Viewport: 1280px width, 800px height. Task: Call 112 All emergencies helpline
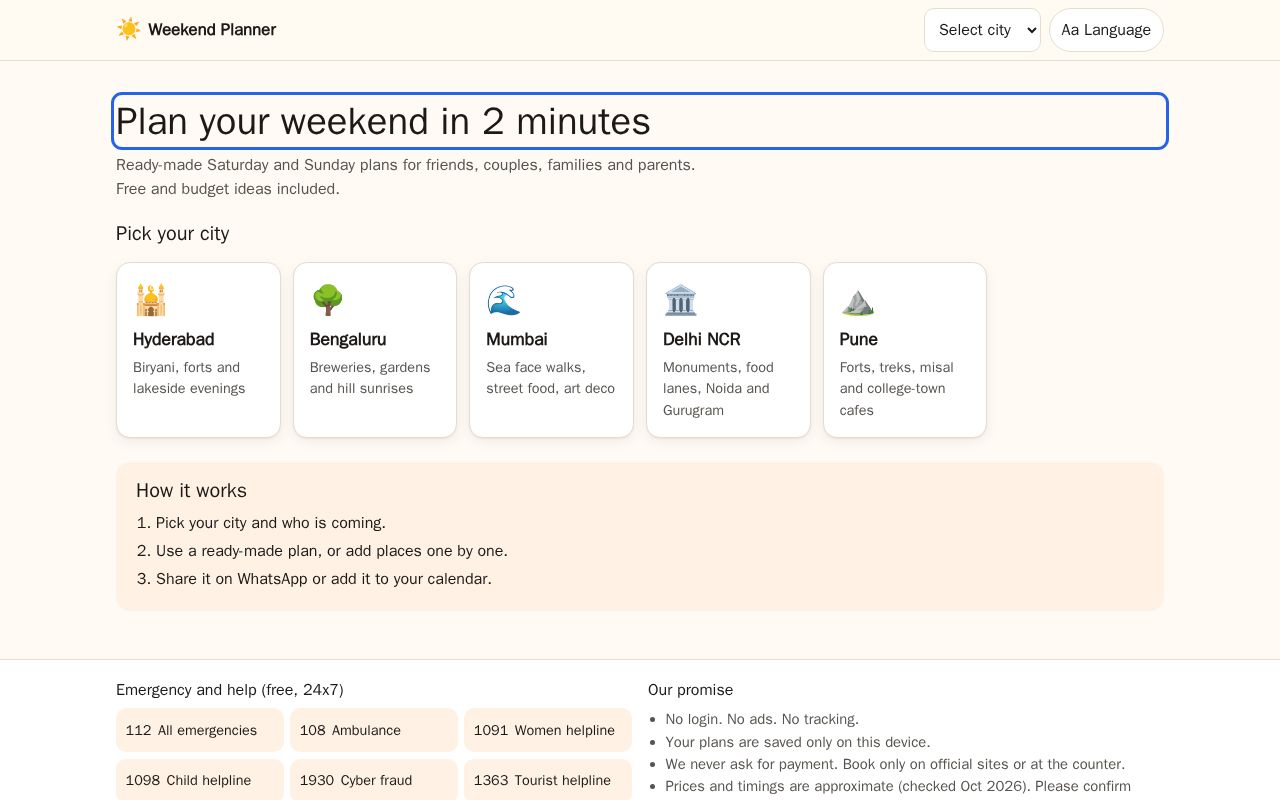tap(200, 730)
